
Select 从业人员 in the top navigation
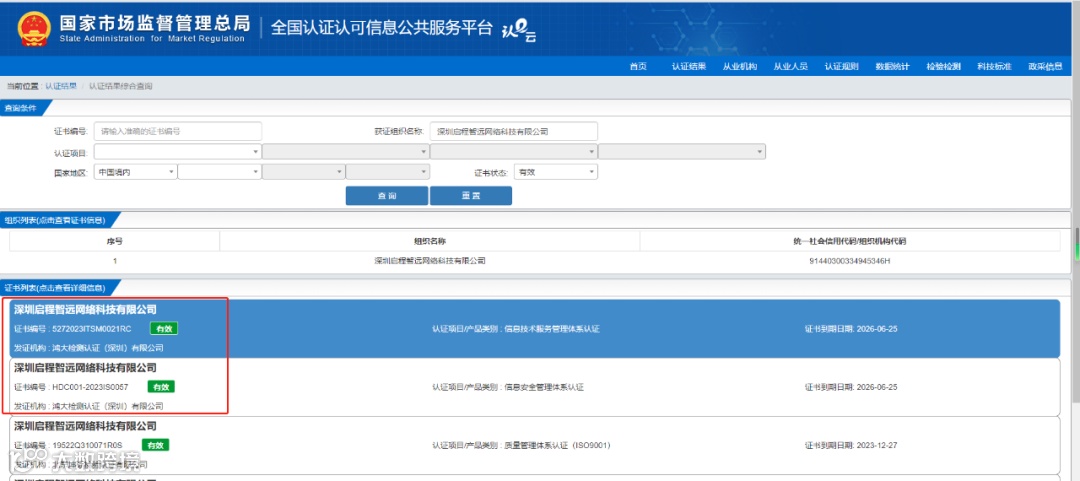[x=791, y=67]
